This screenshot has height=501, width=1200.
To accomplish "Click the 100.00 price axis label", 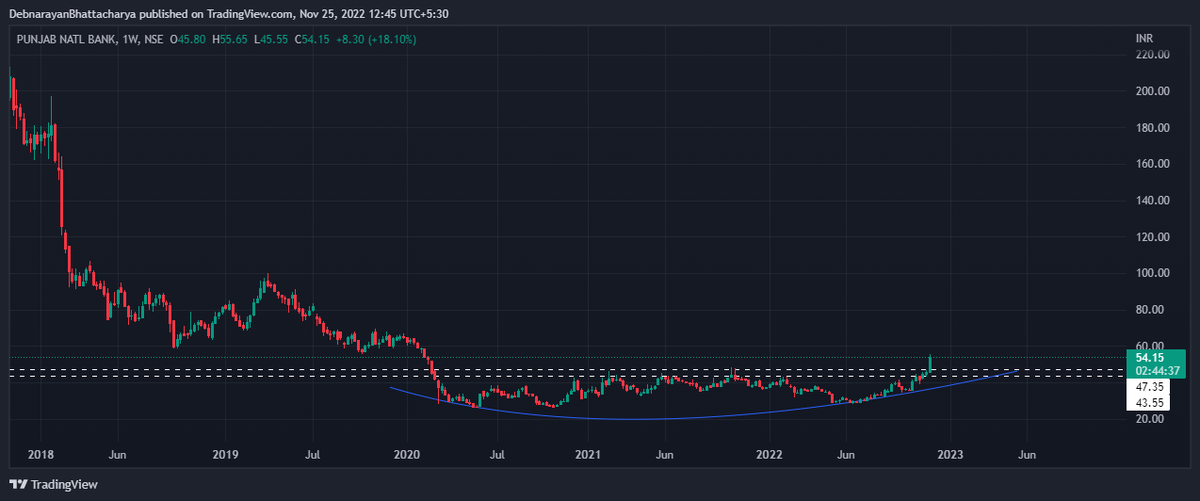I will click(x=1153, y=273).
